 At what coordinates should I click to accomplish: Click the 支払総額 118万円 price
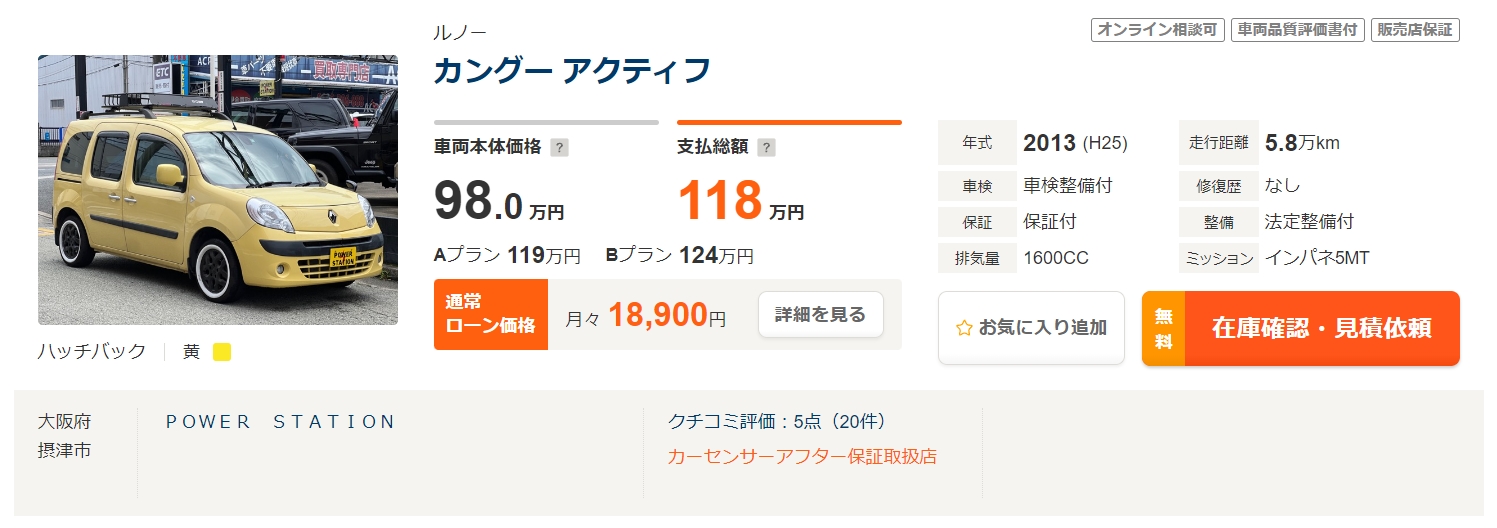tap(741, 201)
